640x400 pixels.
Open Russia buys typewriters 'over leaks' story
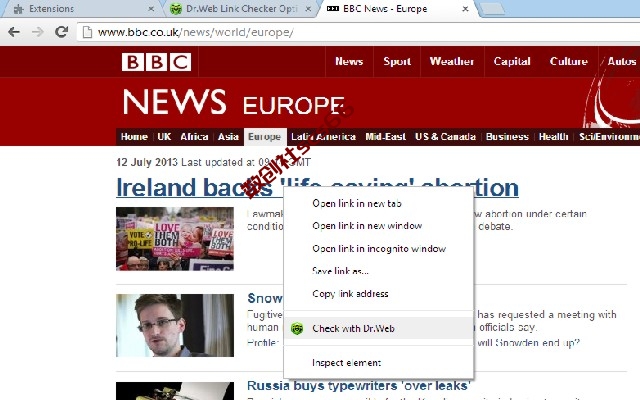pos(359,385)
